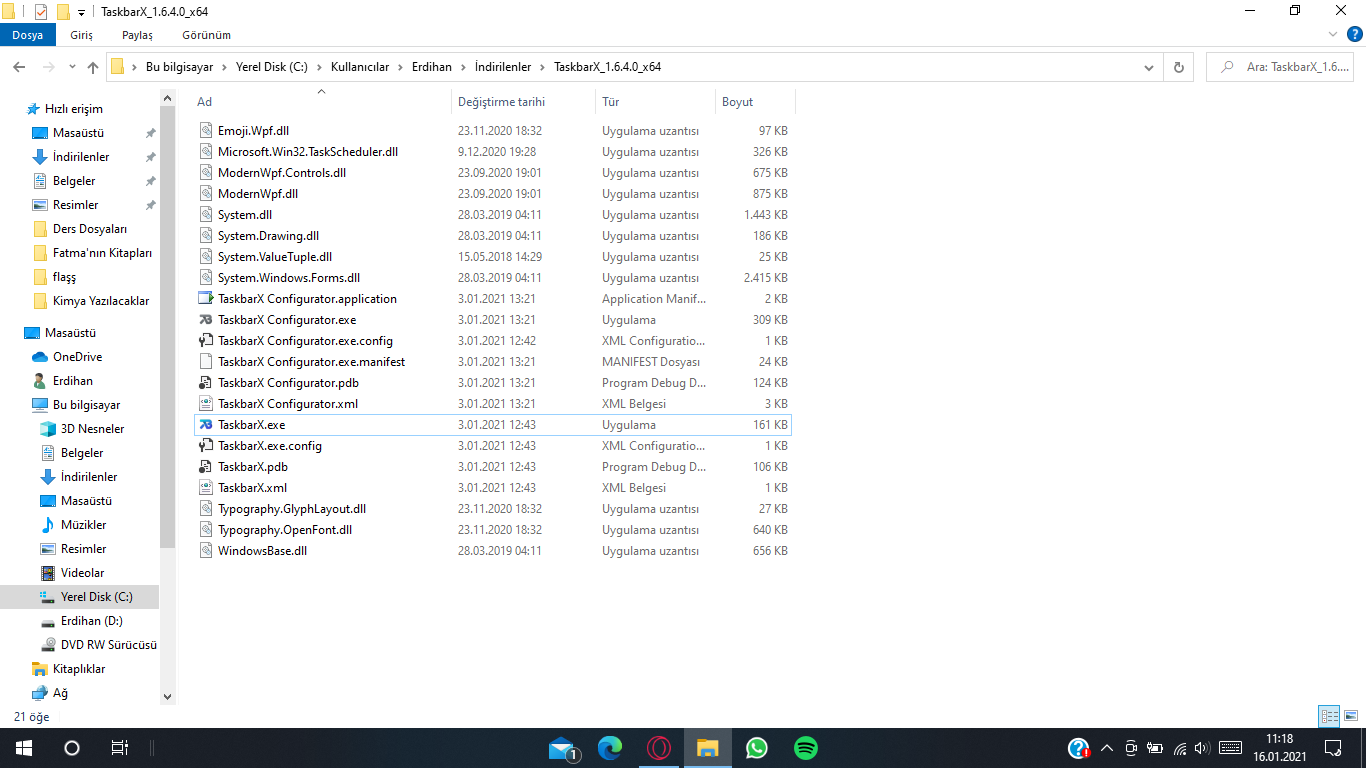Screen dimensions: 1366x768
Task: Click the search box labelled Ara: TaskbarX_1.6
Action: pos(1282,67)
